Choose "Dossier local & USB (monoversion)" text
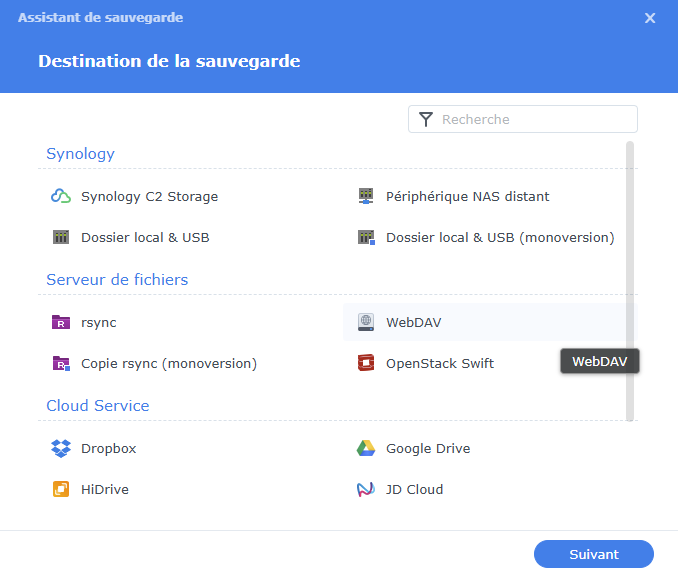The image size is (678, 576). click(500, 237)
